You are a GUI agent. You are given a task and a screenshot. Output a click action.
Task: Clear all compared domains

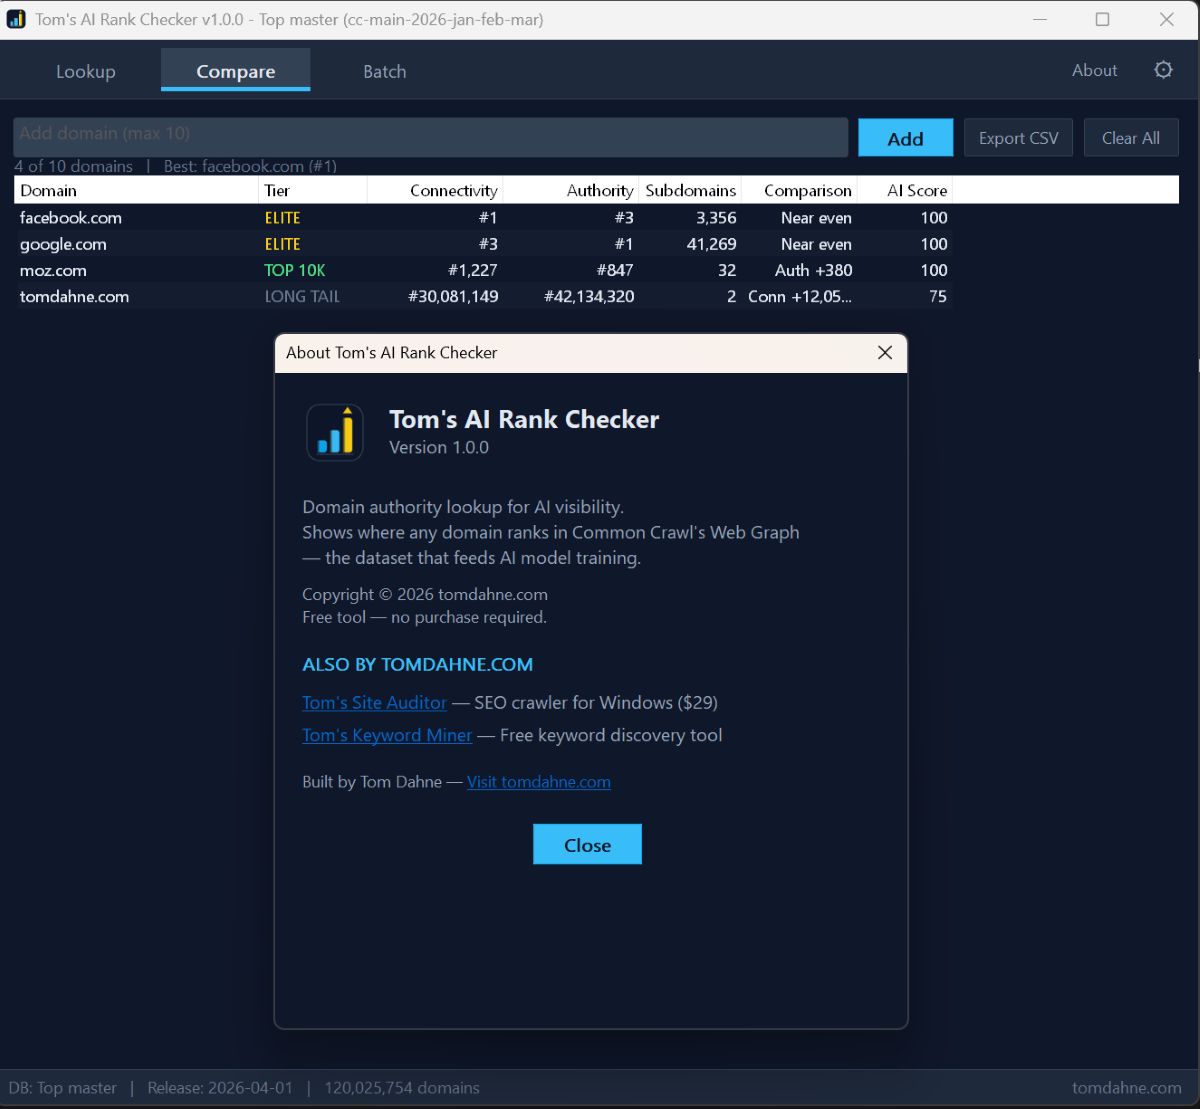pos(1131,137)
